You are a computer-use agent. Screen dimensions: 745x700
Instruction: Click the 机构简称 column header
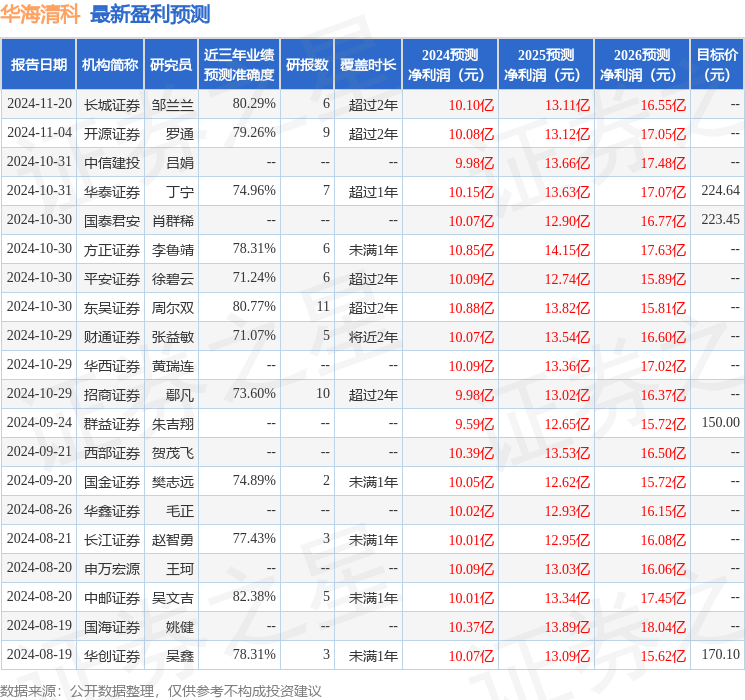coord(110,65)
